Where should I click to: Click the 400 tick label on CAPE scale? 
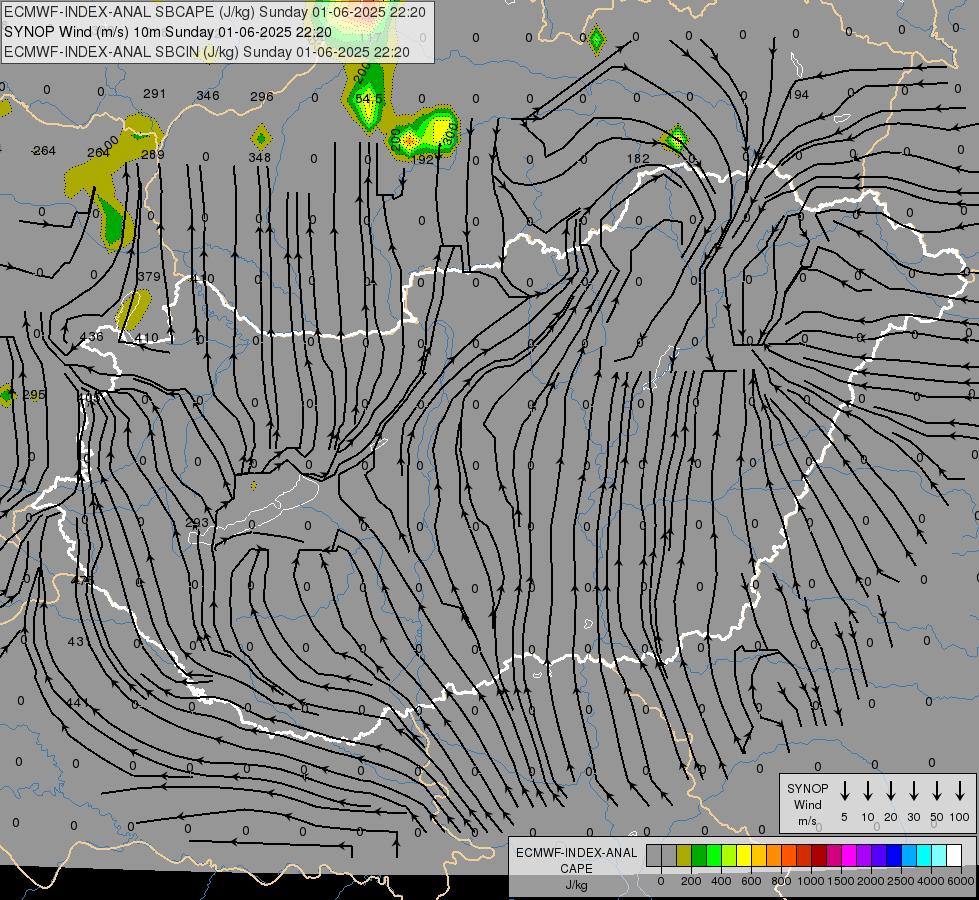click(x=721, y=881)
